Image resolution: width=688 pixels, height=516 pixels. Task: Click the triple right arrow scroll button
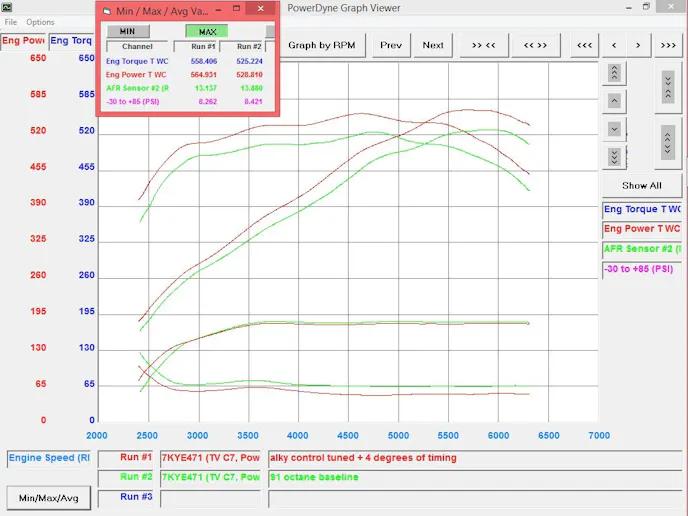tap(668, 45)
